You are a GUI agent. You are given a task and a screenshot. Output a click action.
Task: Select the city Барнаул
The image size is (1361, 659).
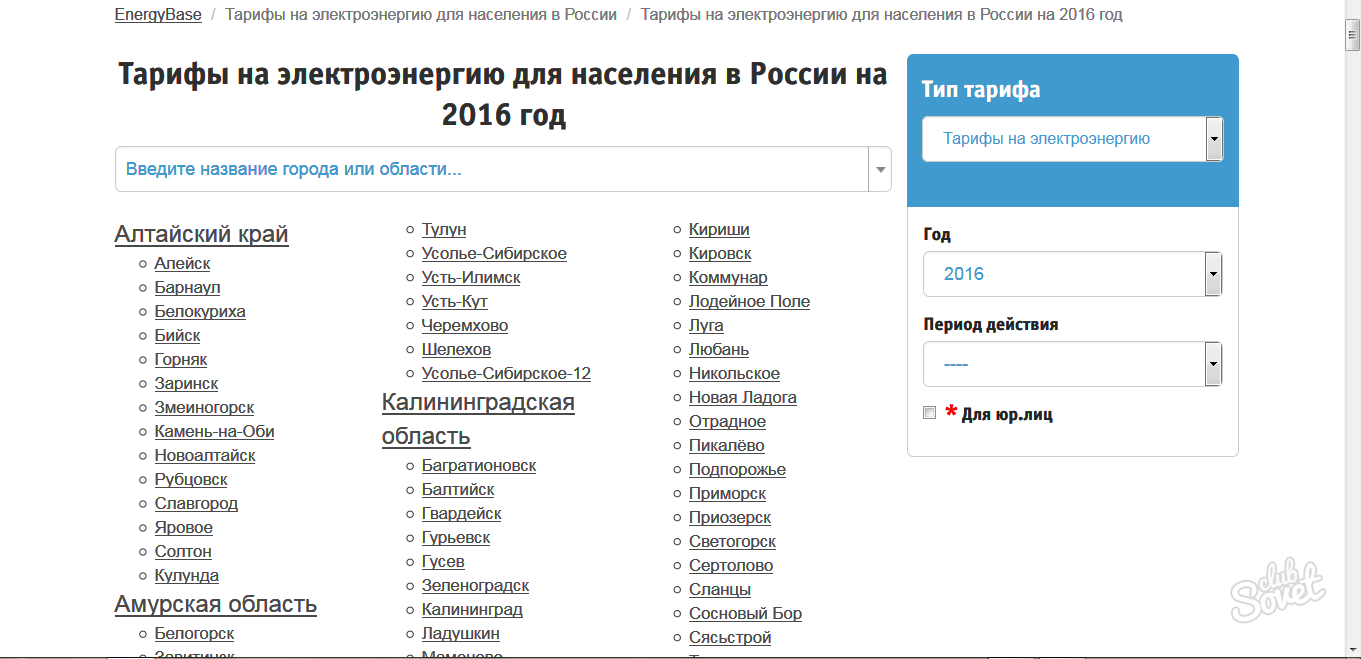point(187,287)
